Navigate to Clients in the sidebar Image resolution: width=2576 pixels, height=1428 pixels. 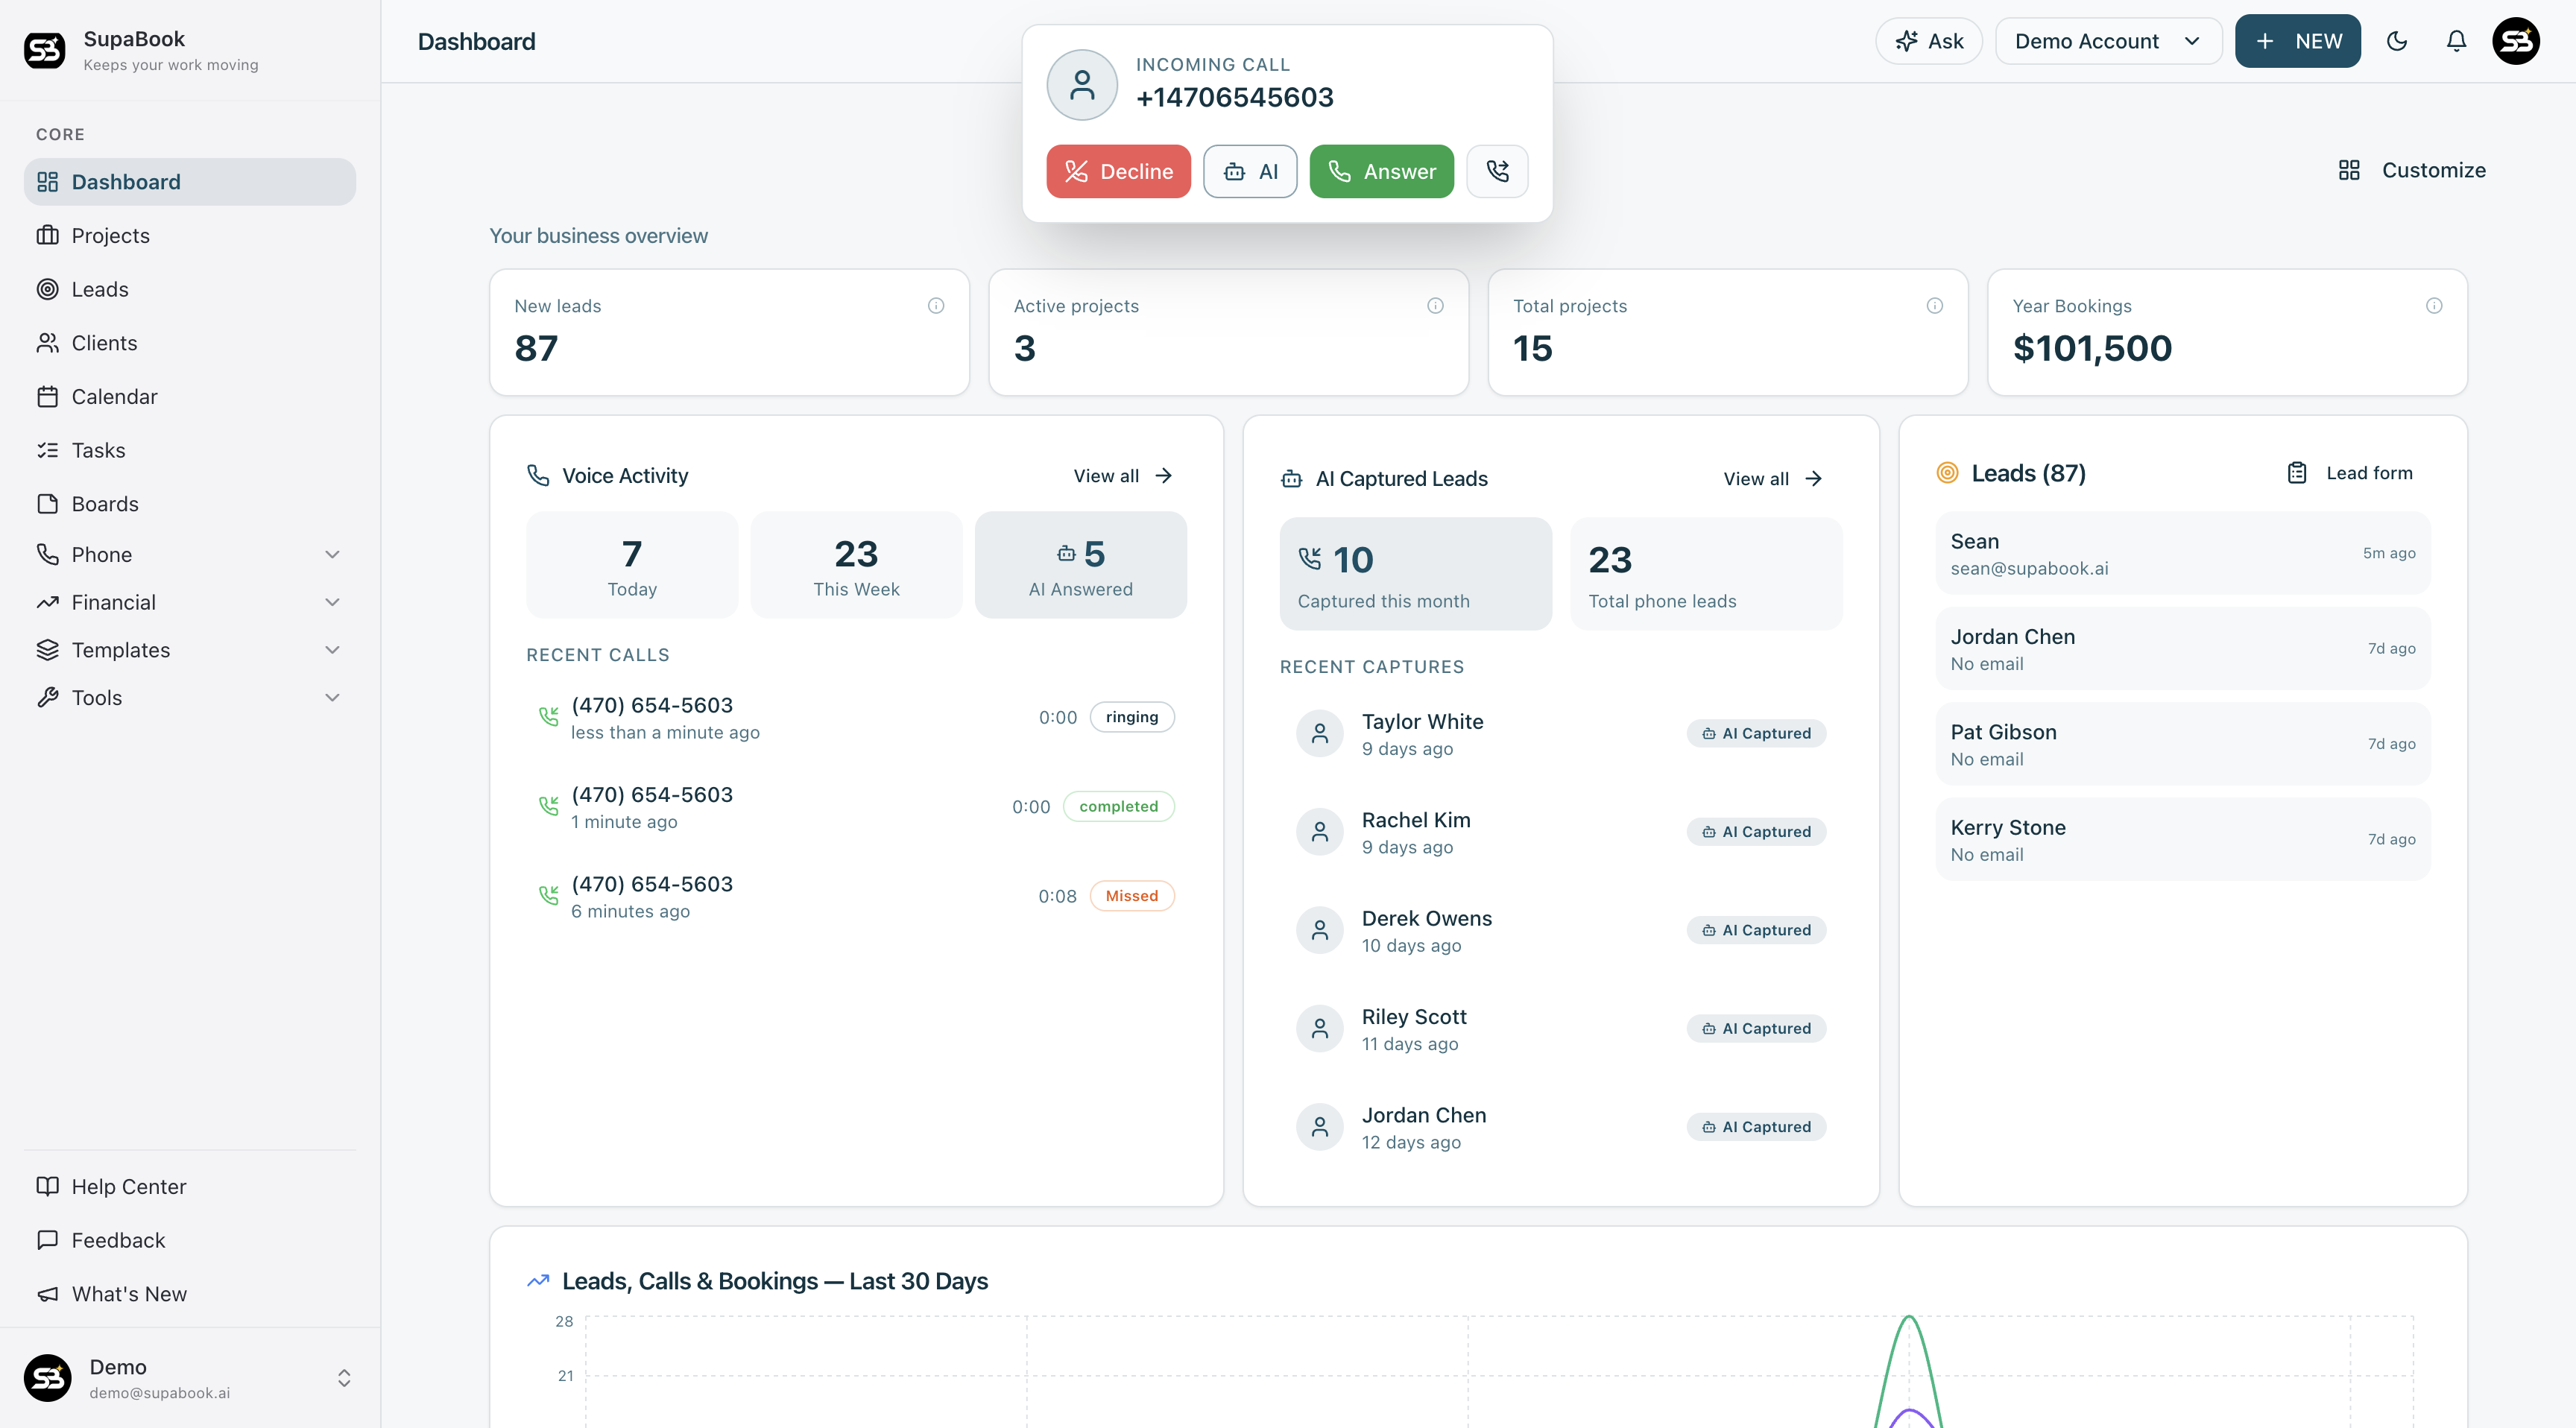pyautogui.click(x=190, y=343)
